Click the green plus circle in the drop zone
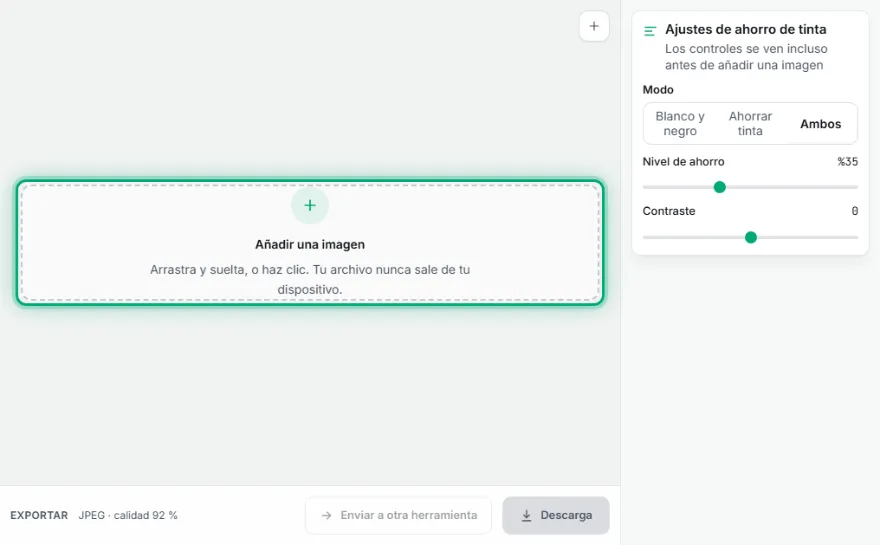This screenshot has height=545, width=880. (x=310, y=205)
